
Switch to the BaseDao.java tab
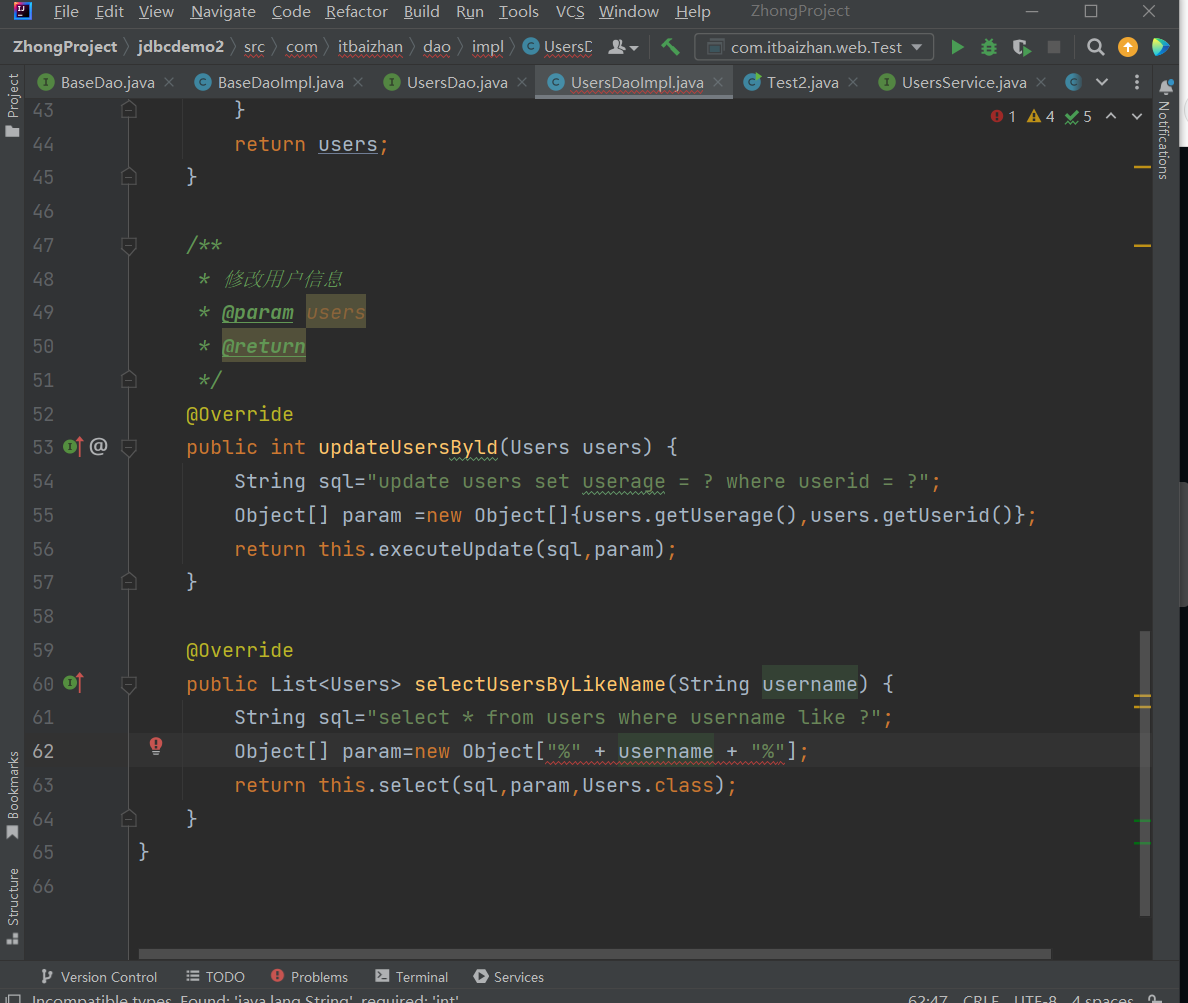(107, 82)
